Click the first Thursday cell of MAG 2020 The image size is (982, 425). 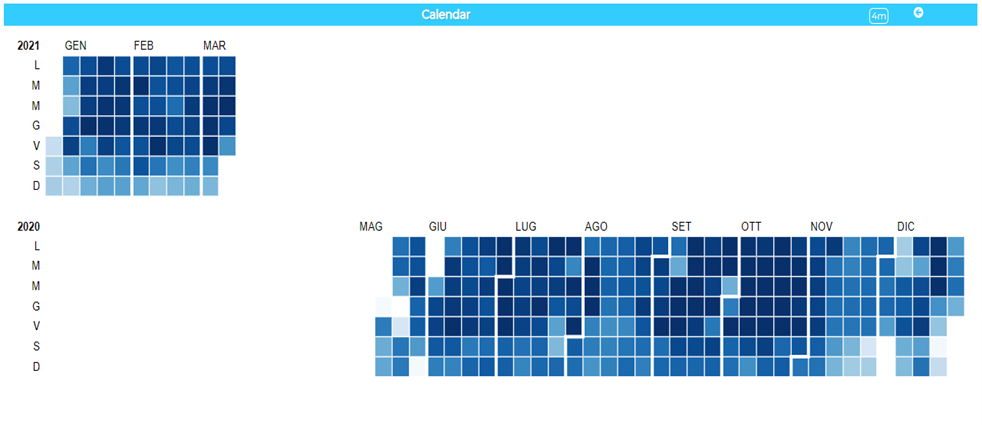384,306
